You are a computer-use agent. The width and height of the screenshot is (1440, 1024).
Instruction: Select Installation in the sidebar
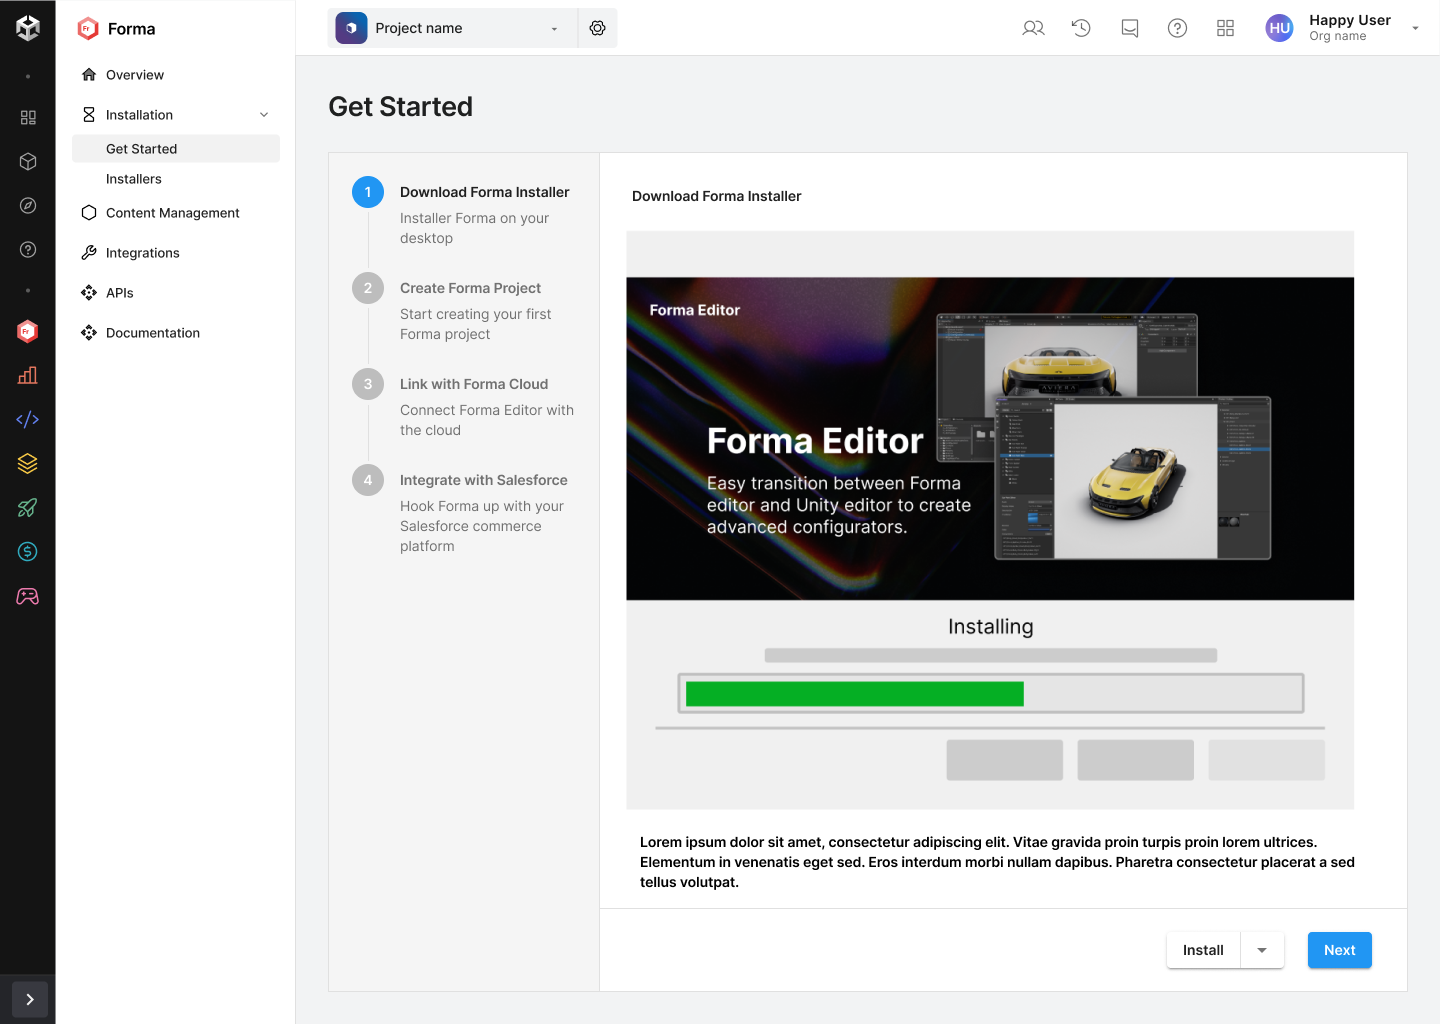176,115
